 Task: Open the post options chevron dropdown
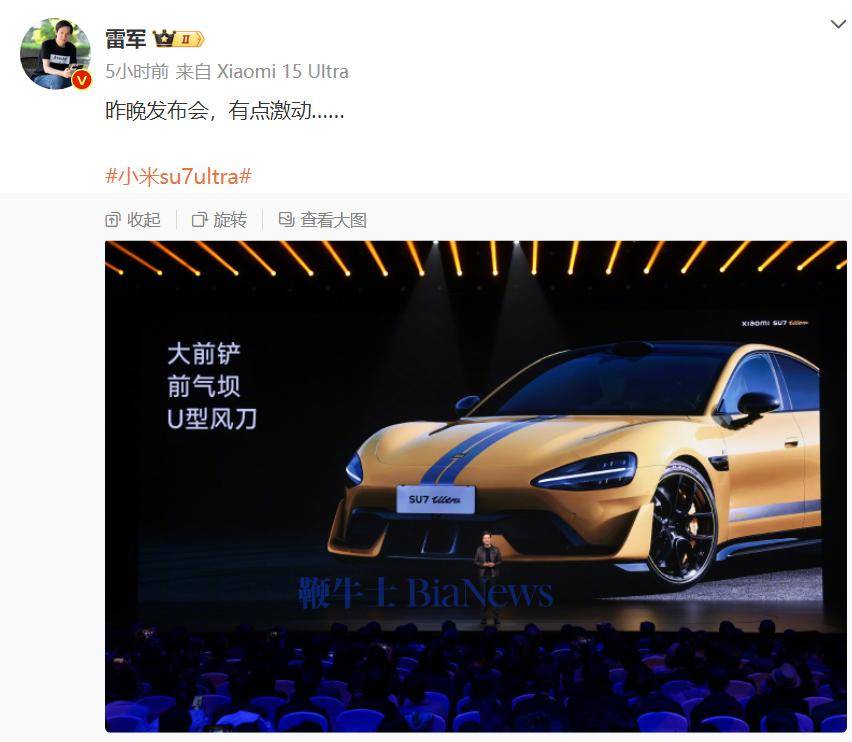pyautogui.click(x=838, y=24)
